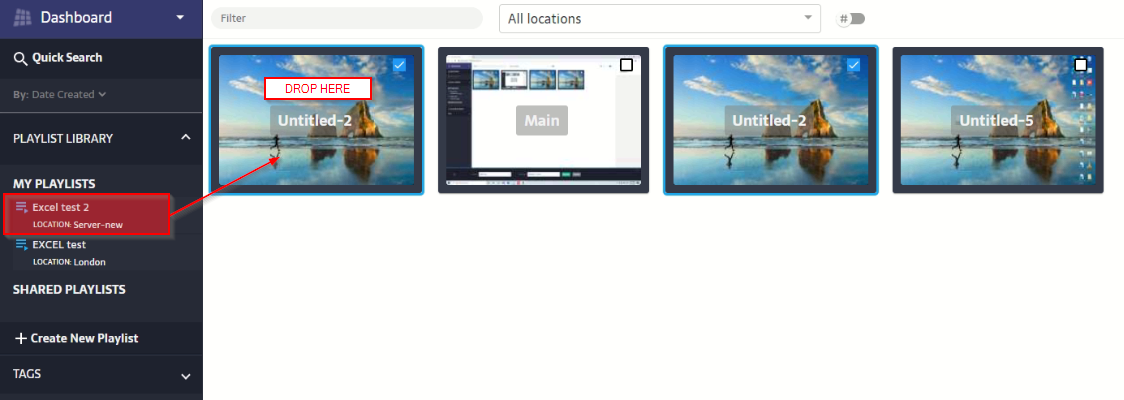Expand the Tags section

coord(185,376)
